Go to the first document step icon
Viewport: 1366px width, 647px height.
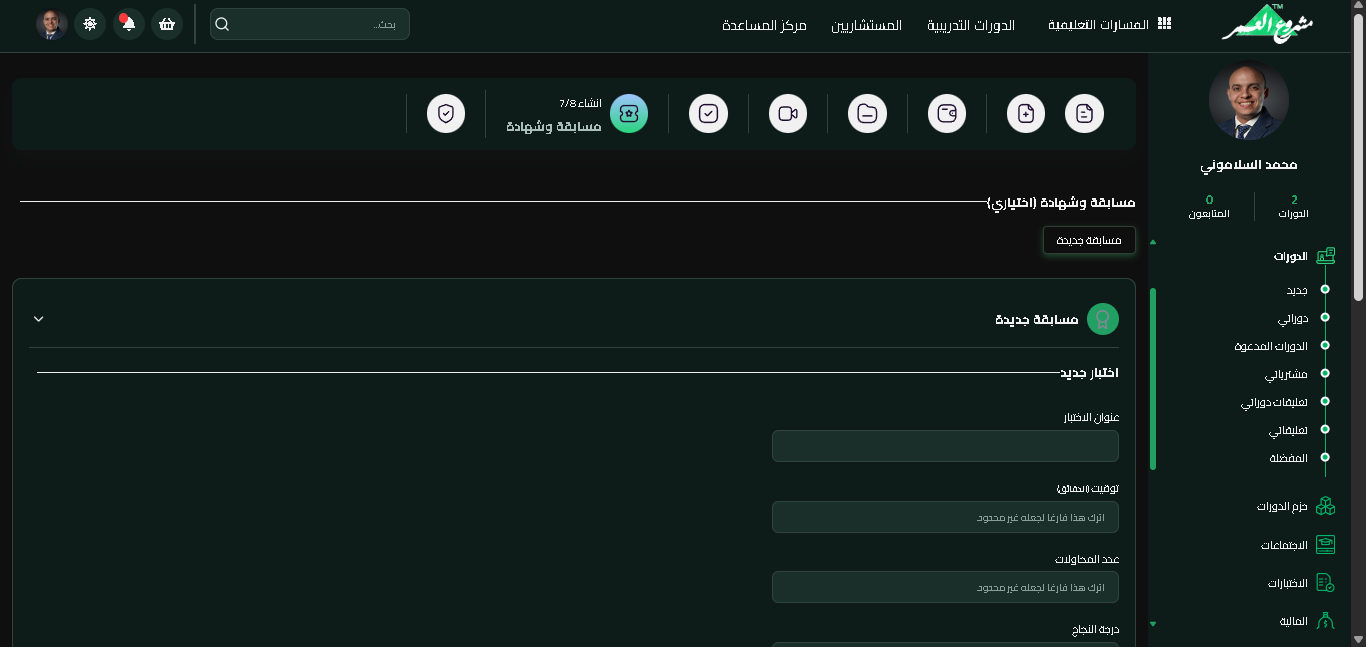pos(1085,113)
